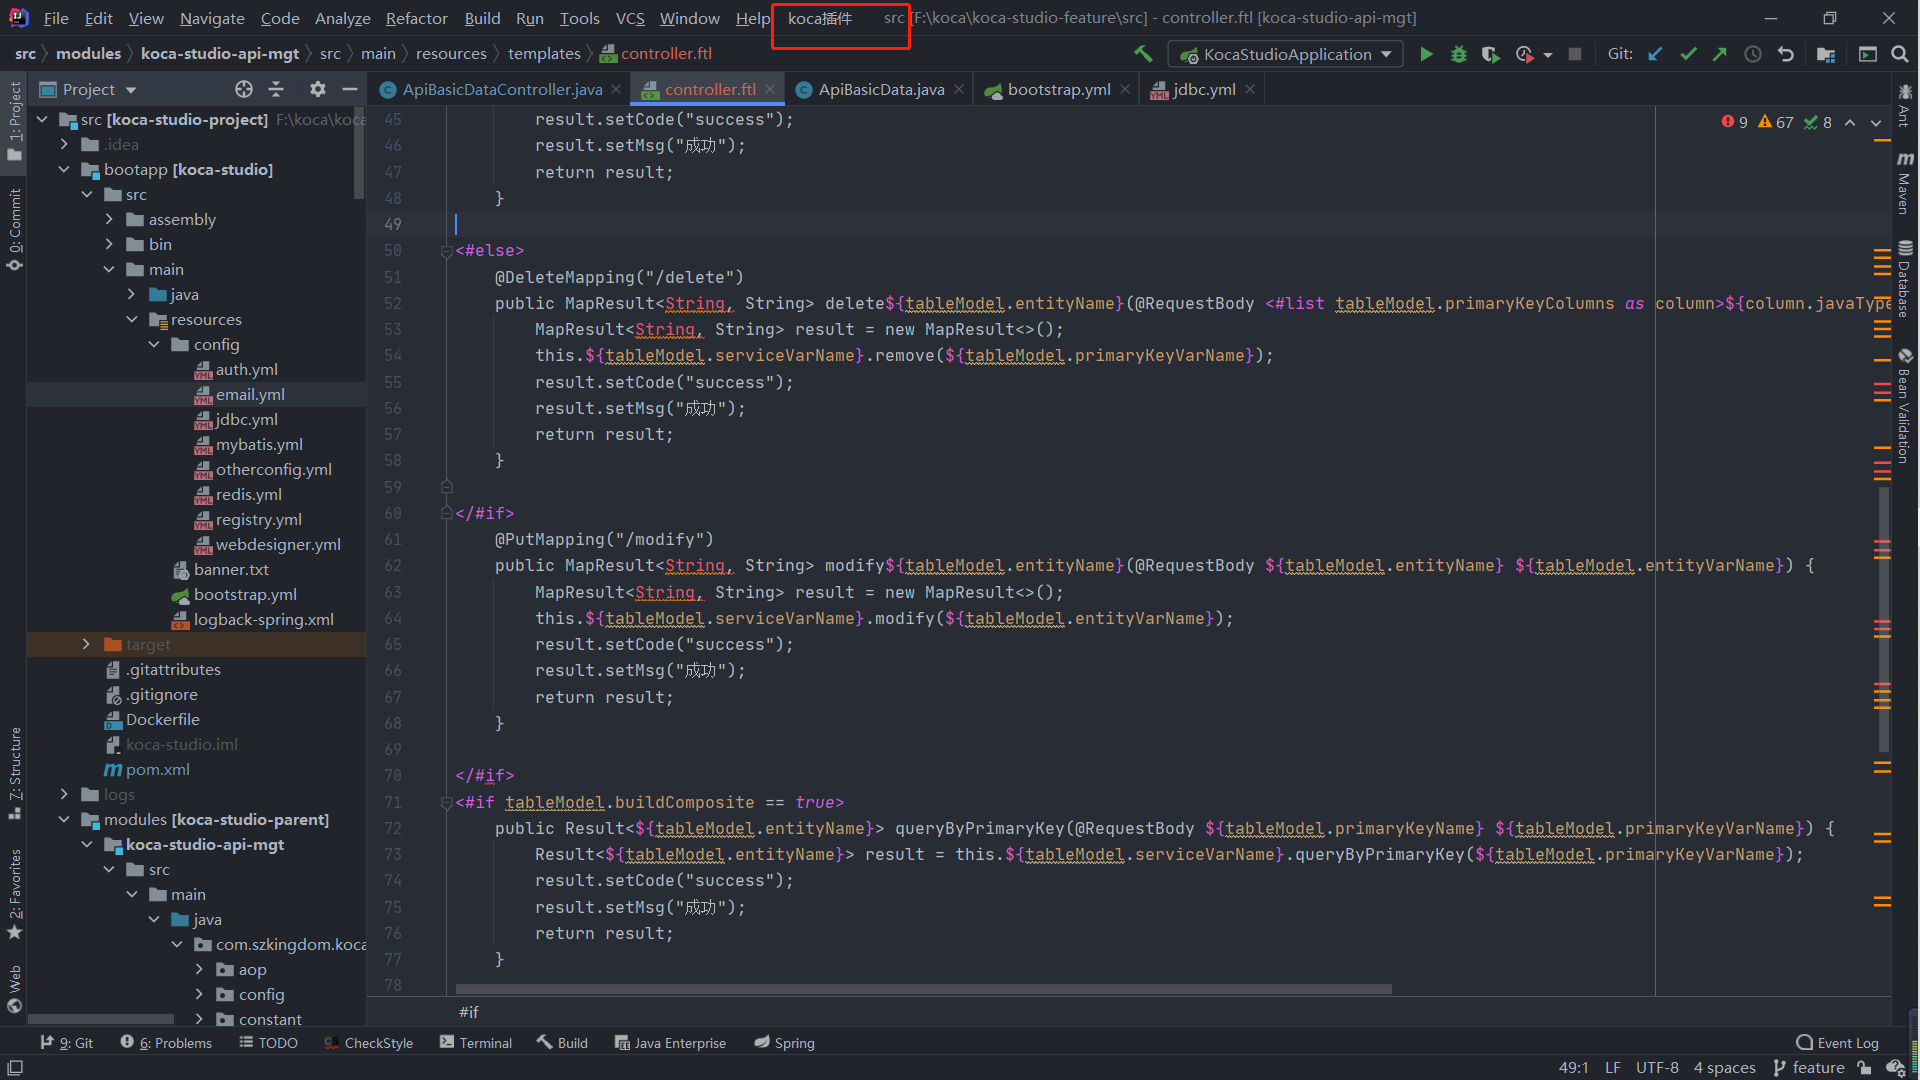Expand the target folder in project tree
Image resolution: width=1920 pixels, height=1080 pixels.
(x=84, y=644)
